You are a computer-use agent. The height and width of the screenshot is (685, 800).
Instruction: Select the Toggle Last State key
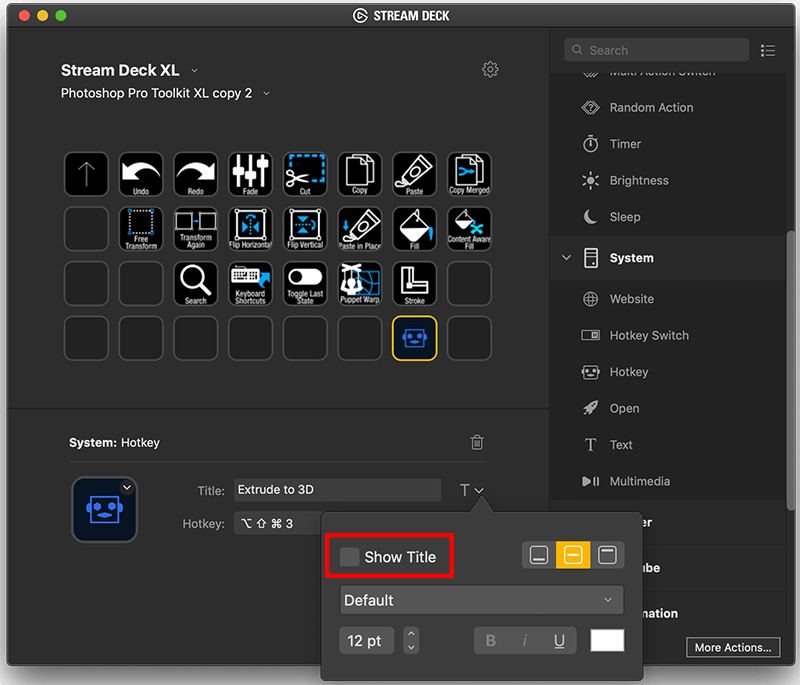(x=305, y=284)
